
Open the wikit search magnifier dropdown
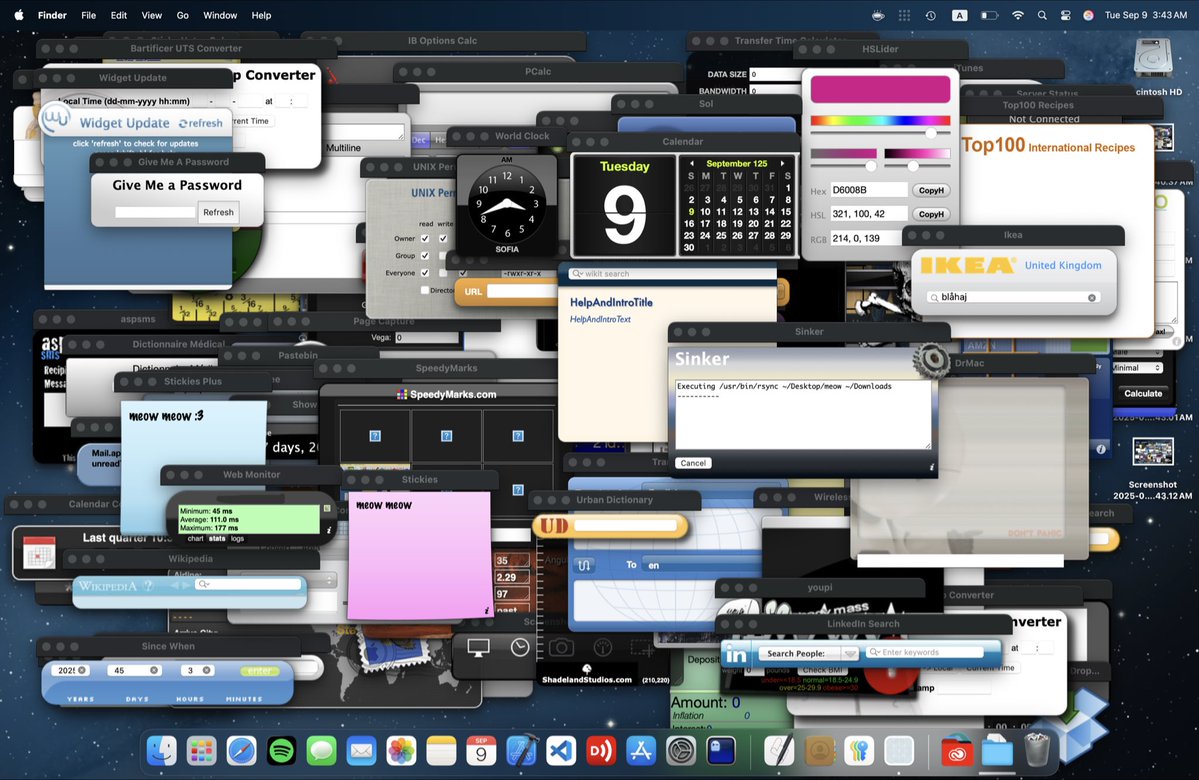coord(578,274)
